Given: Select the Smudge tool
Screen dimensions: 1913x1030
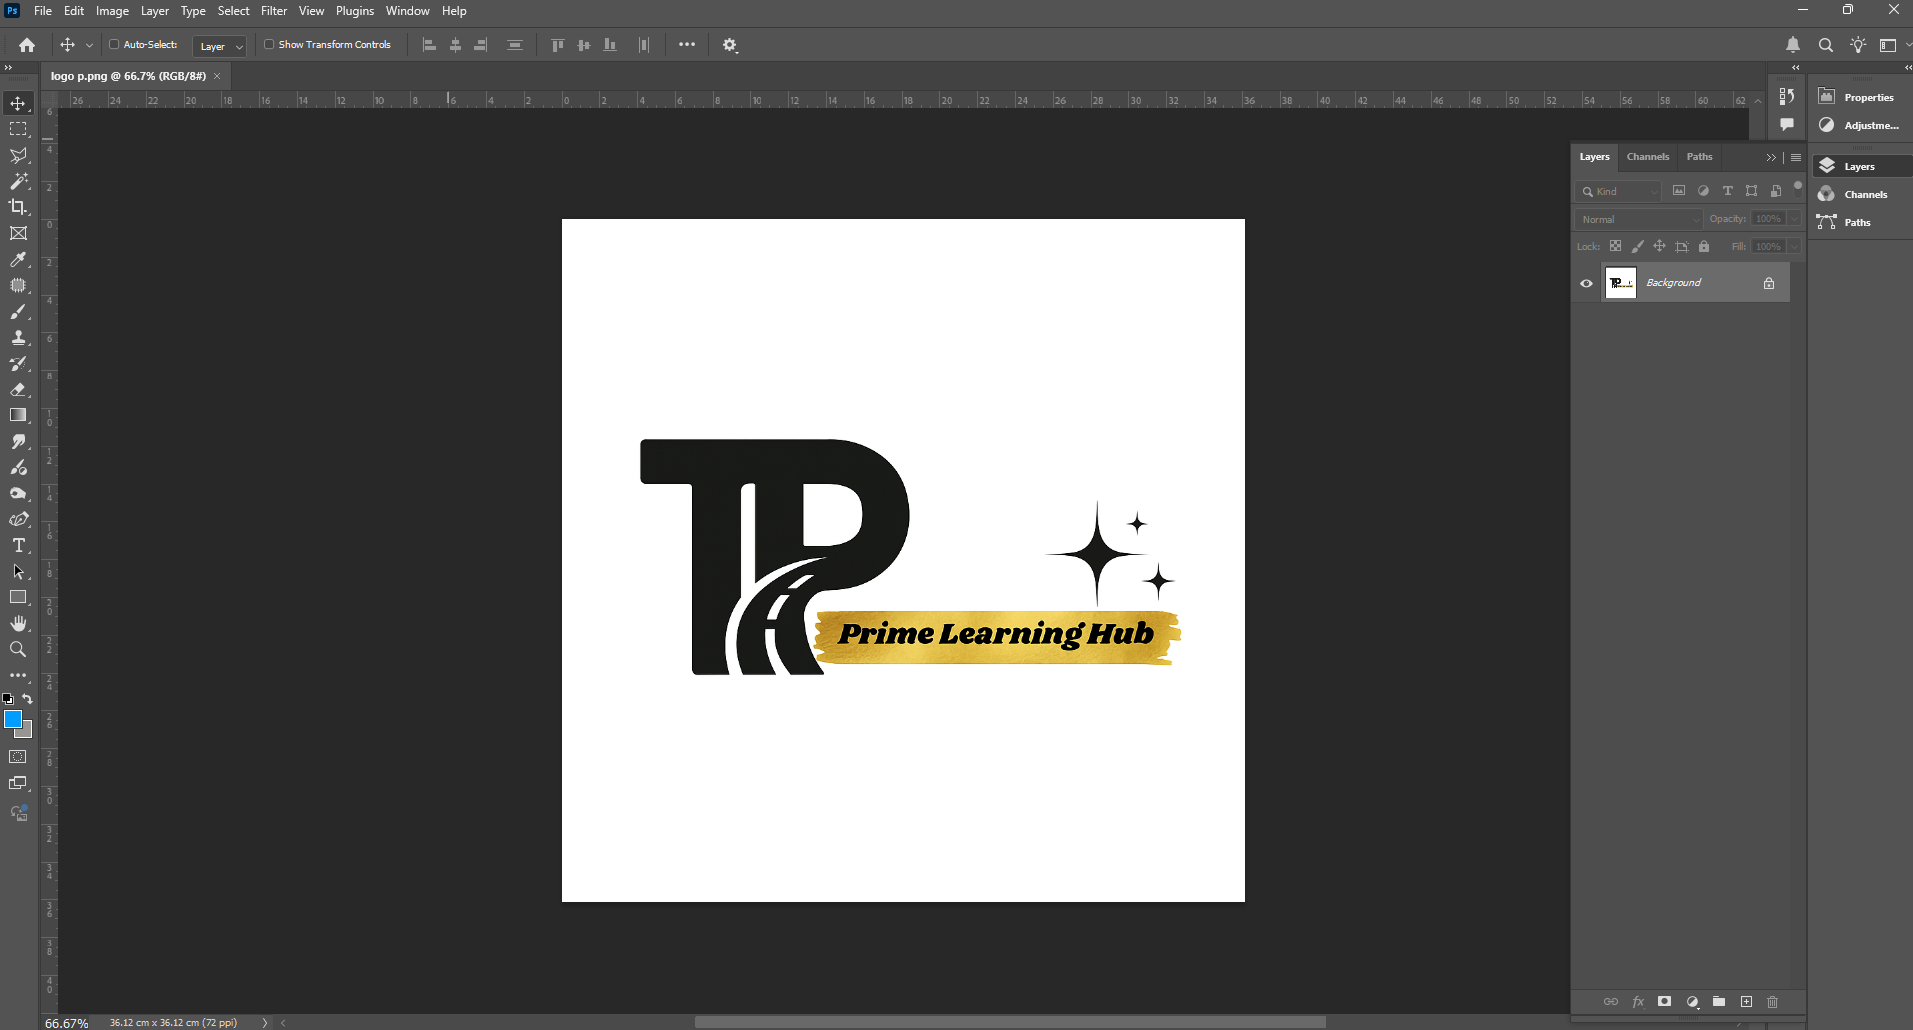Looking at the screenshot, I should (x=18, y=441).
